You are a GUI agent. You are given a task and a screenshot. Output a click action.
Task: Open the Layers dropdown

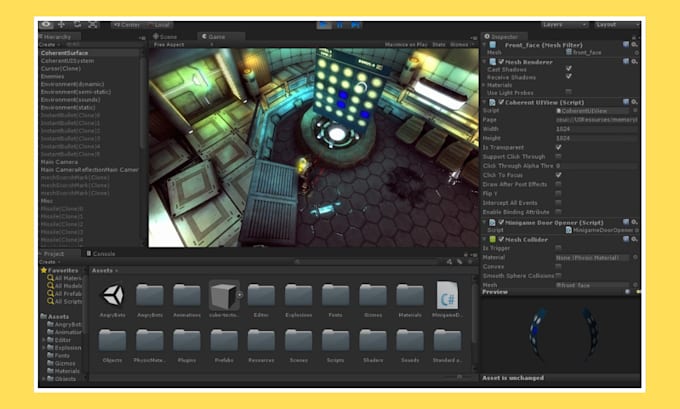(x=564, y=25)
